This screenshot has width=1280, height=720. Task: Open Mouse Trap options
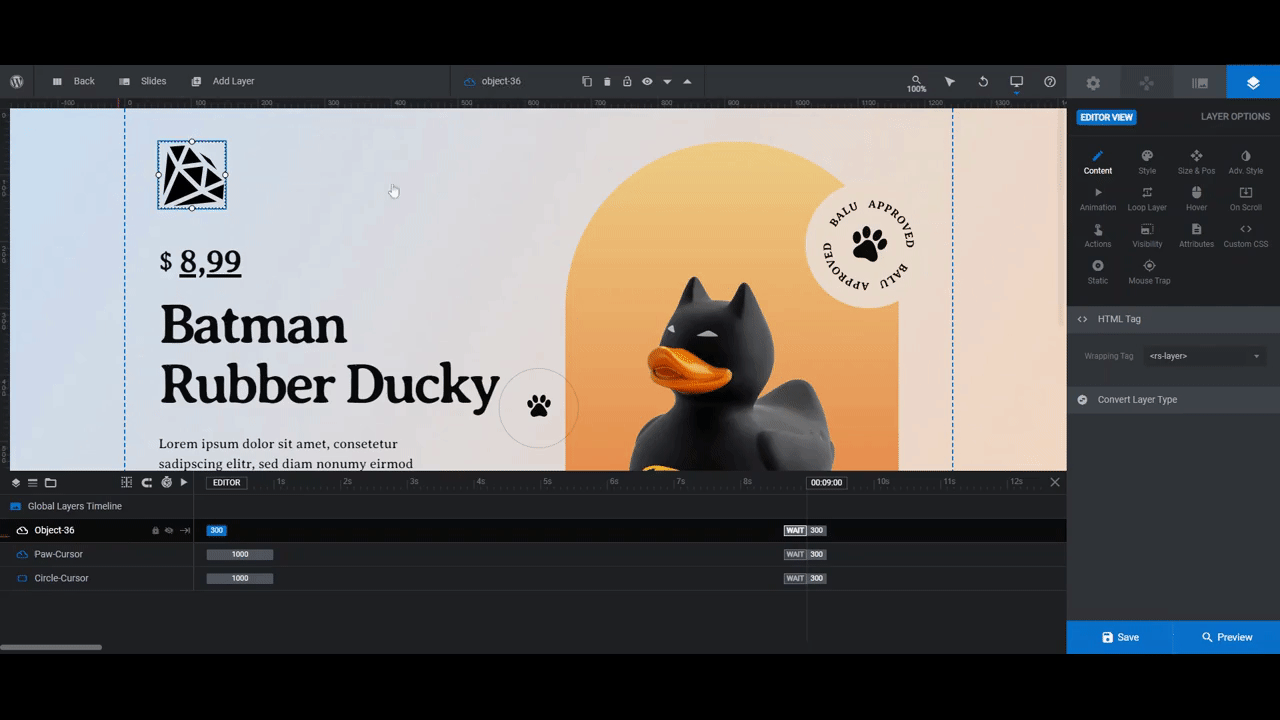click(1149, 272)
